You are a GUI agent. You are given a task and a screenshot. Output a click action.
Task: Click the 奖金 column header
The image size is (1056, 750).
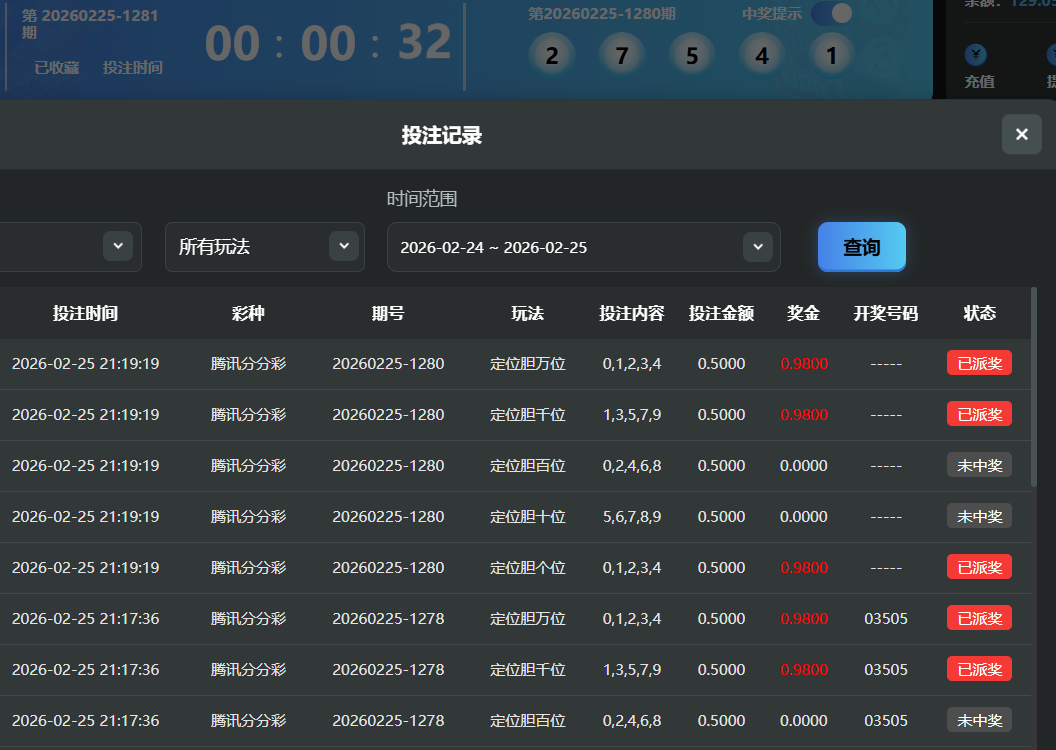pos(803,313)
